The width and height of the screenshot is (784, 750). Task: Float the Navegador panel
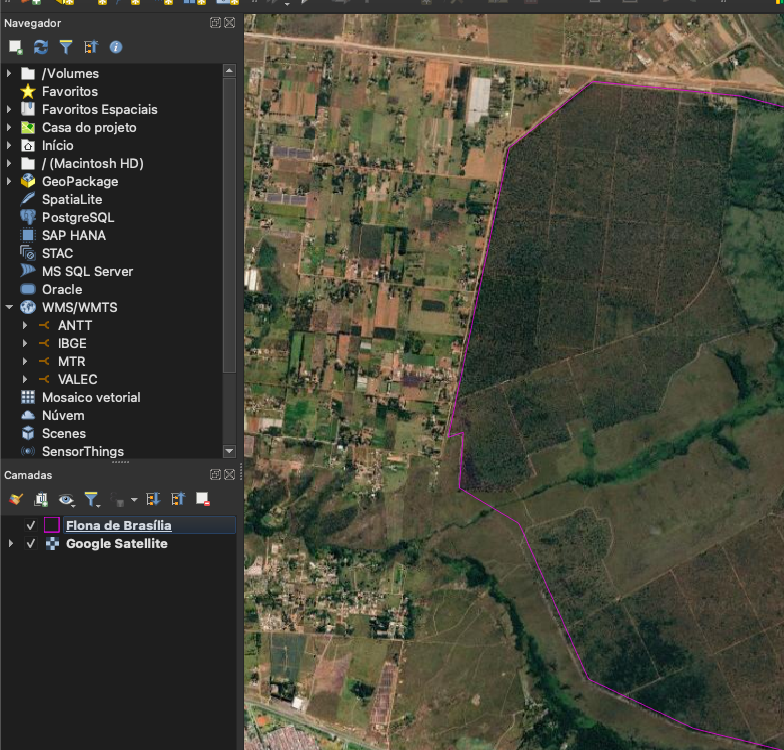[215, 22]
